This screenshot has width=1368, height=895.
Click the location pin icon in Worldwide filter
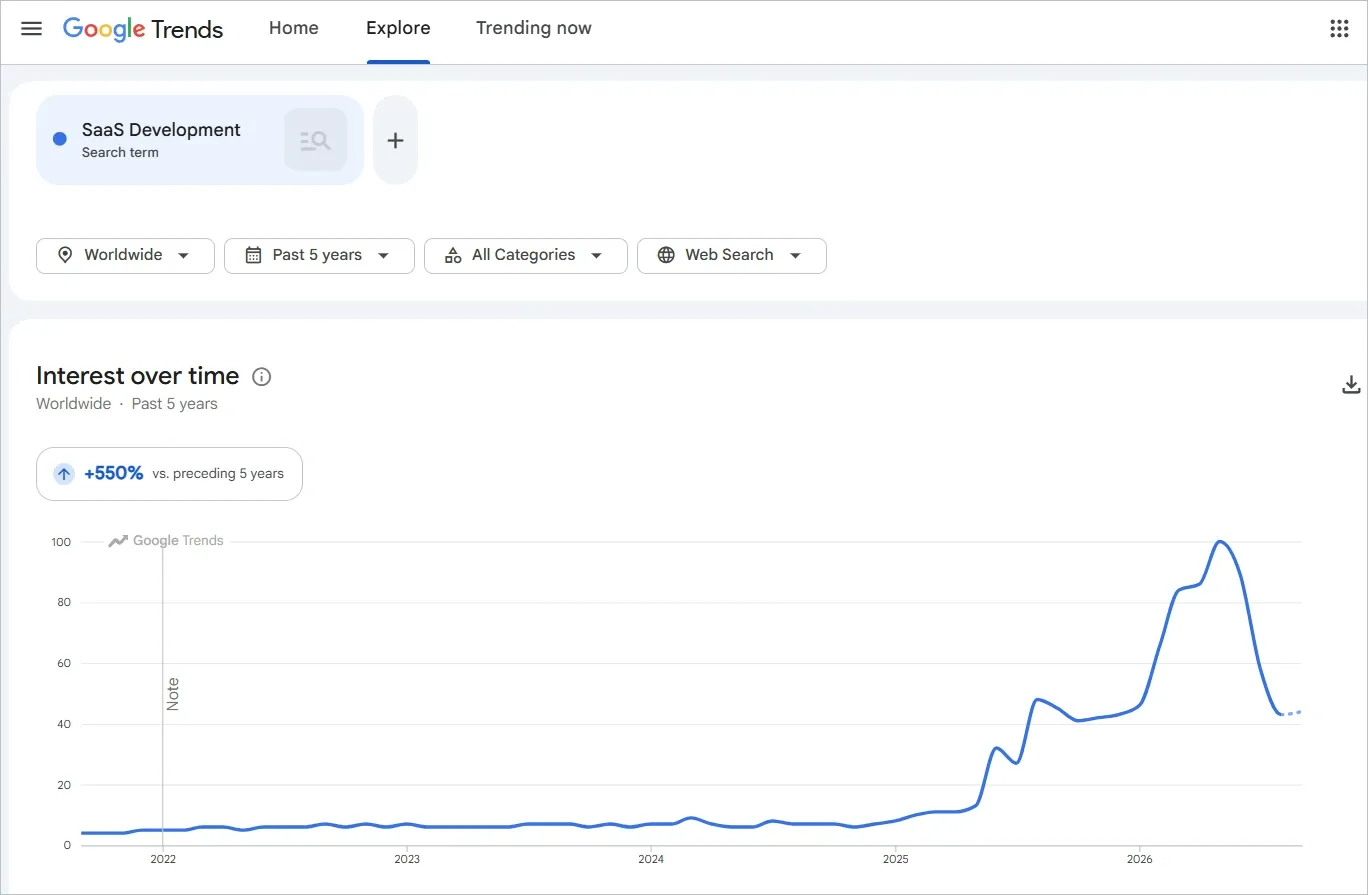(x=65, y=255)
